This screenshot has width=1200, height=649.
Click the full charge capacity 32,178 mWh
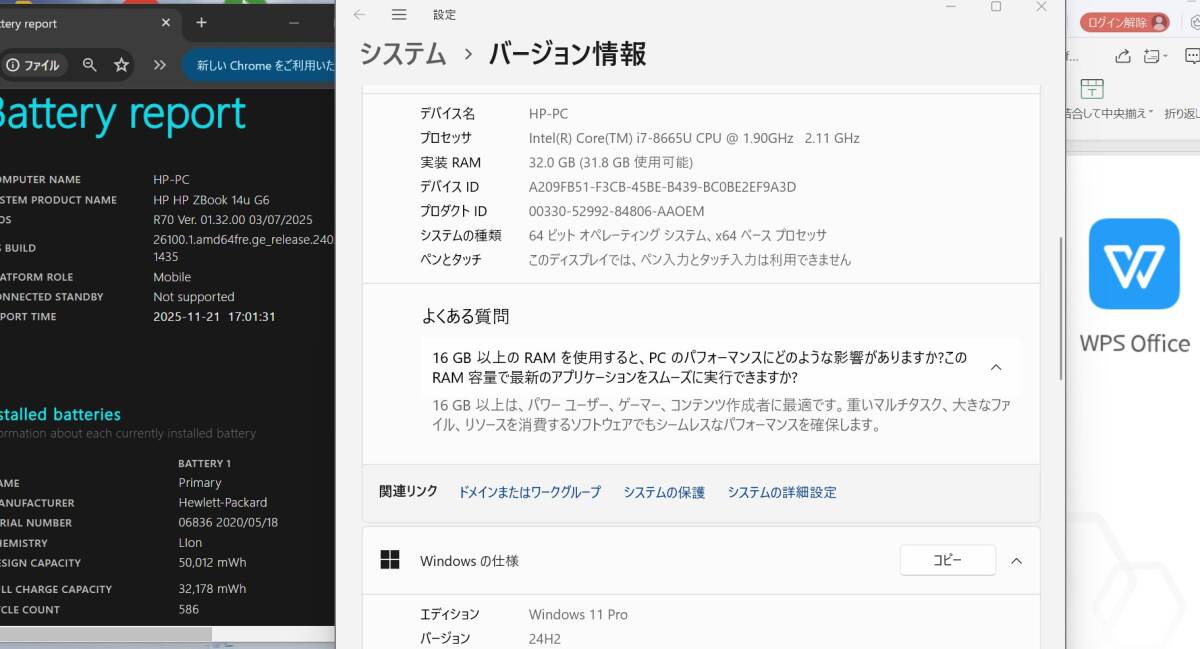coord(212,589)
